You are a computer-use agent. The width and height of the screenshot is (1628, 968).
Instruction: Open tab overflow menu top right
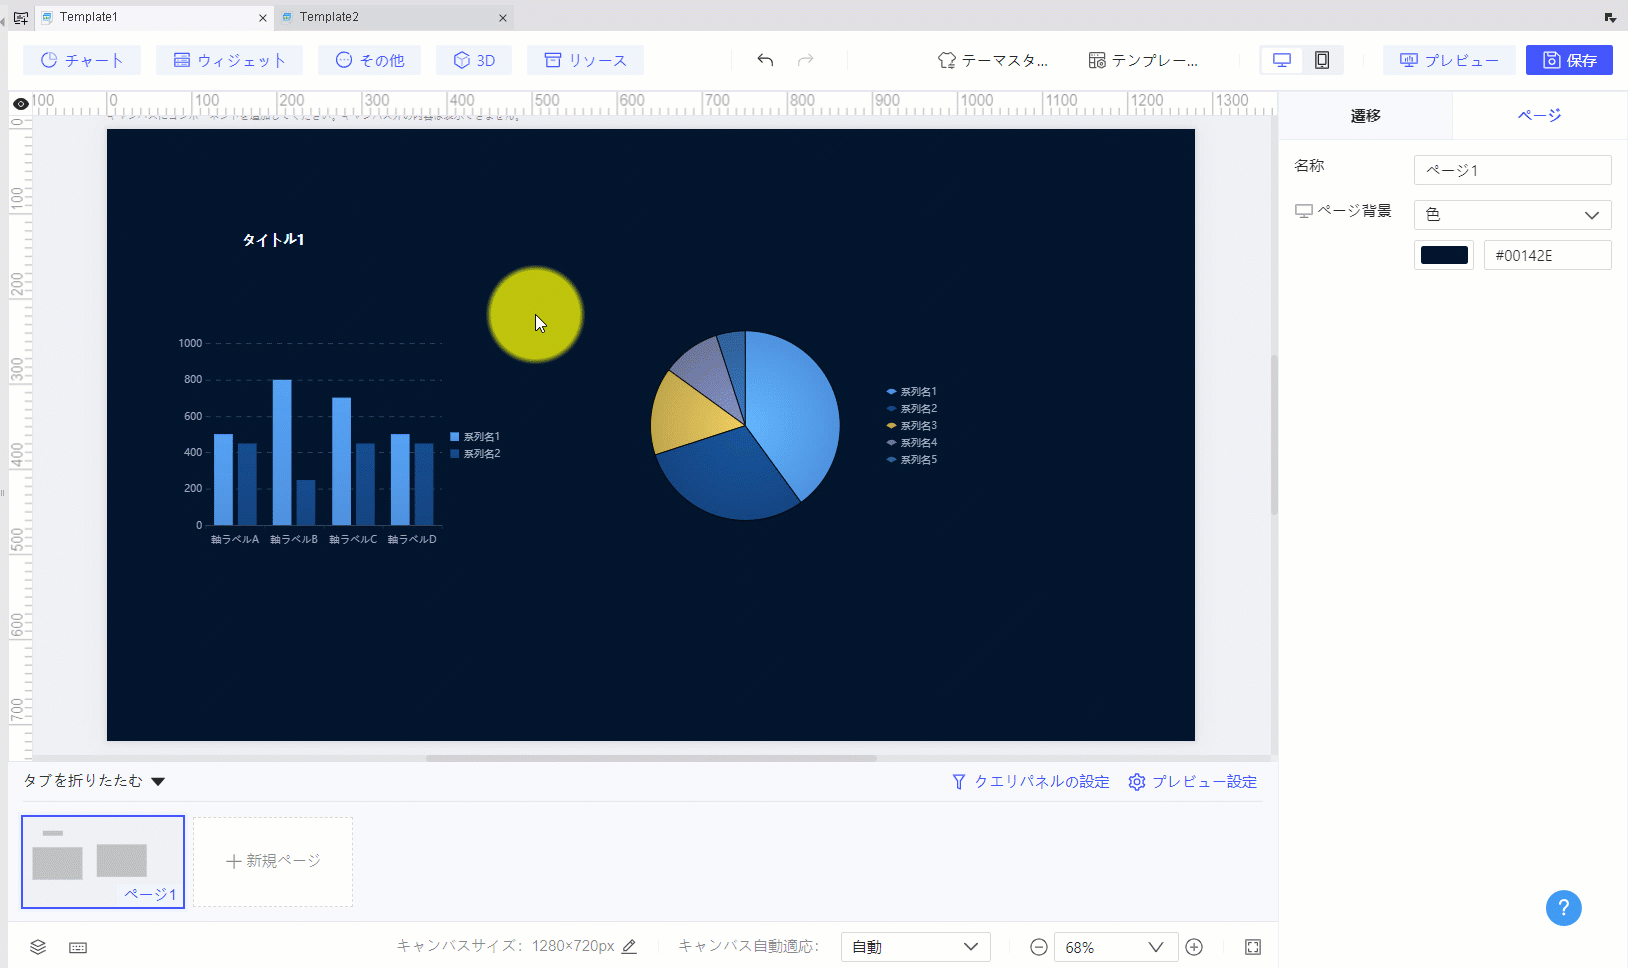pos(1610,17)
